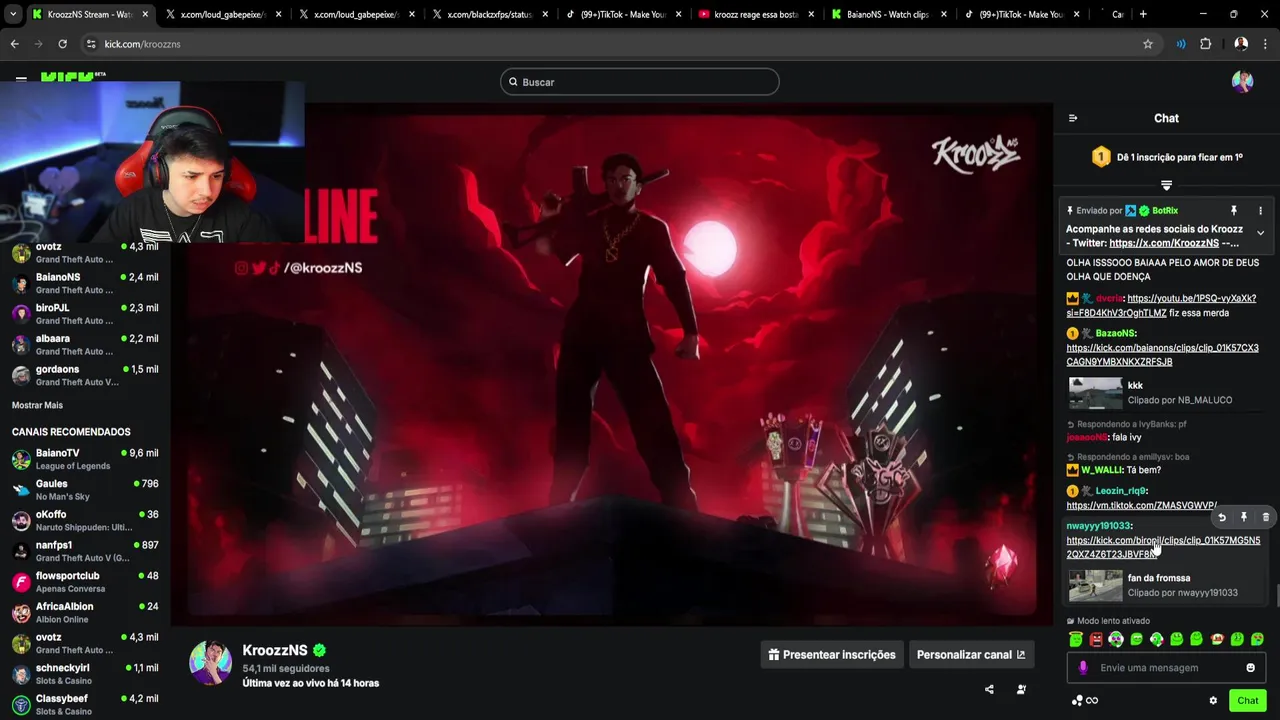Viewport: 1280px width, 720px height.
Task: Switch to the 'kroozz reage essa bosta' YouTube tab
Action: pos(755,14)
